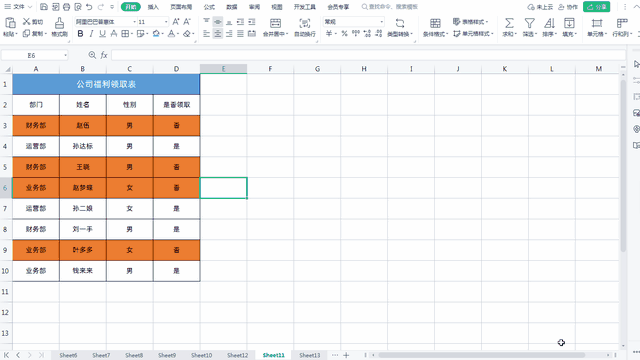
Task: Expand the font size dropdown
Action: click(166, 22)
